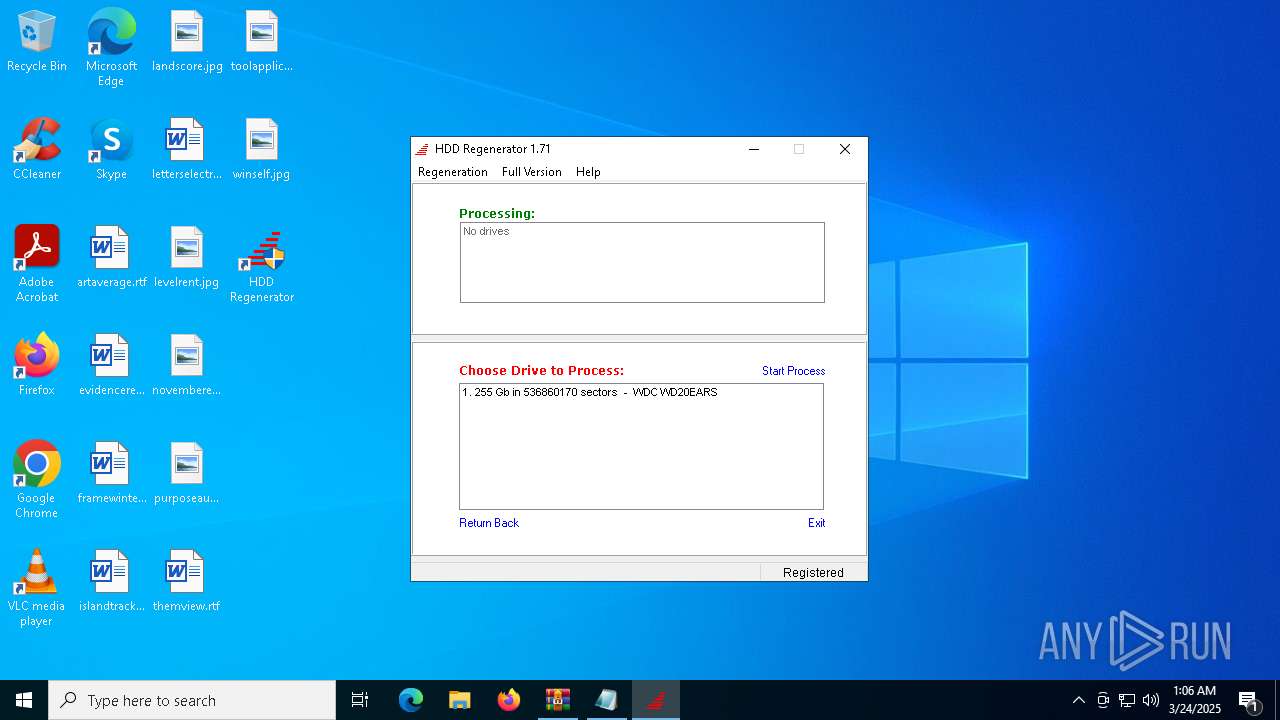Select the novembere... image file icon
Viewport: 1280px width, 720px height.
coord(187,366)
